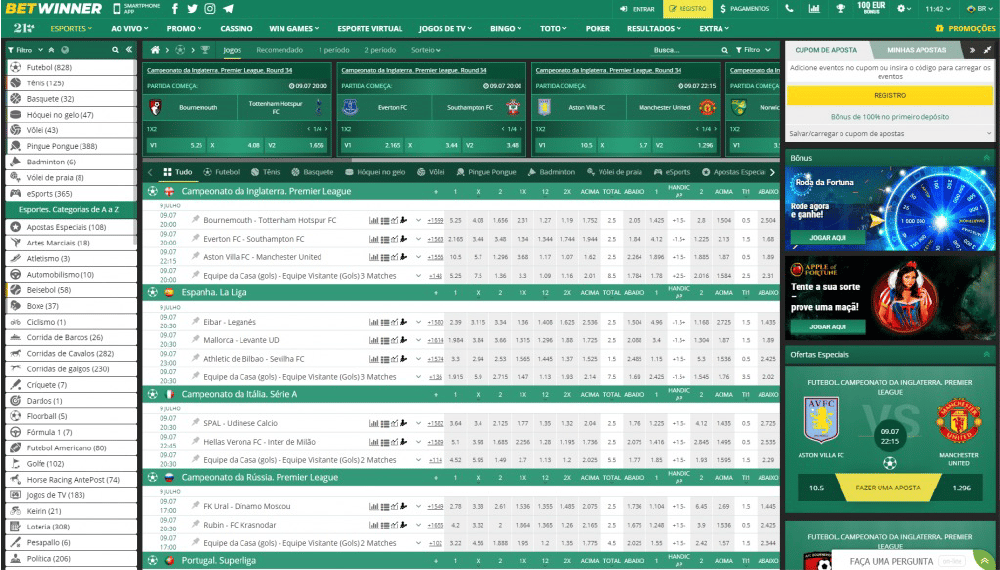Screen dimensions: 1000x570
Task: Open statistics chart icon in header
Action: tap(814, 9)
